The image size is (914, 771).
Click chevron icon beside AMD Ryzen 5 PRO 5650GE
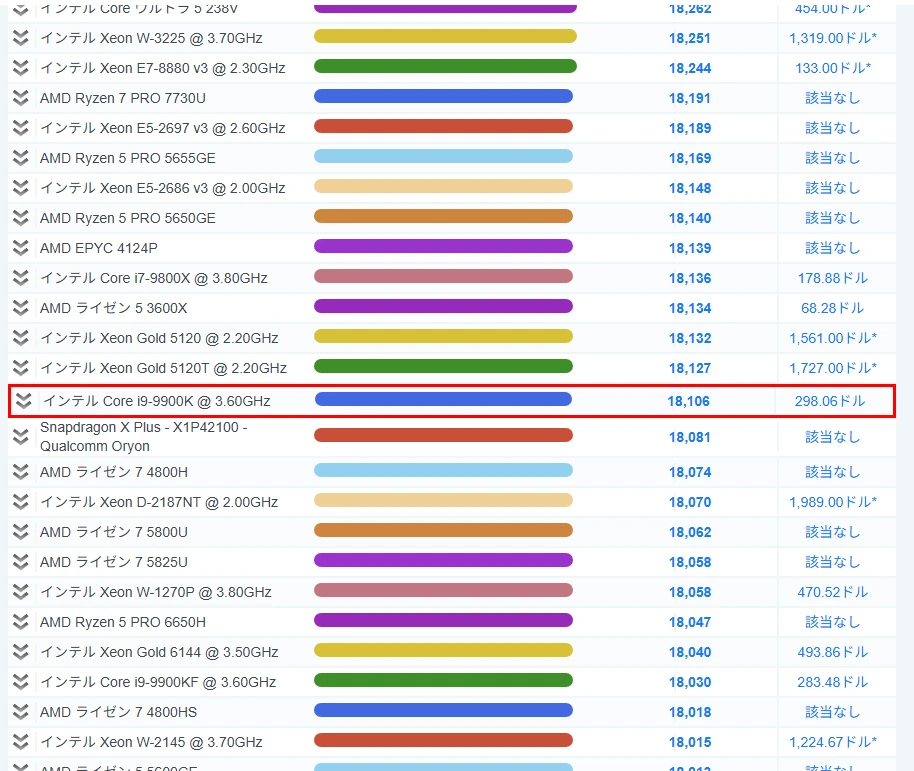click(x=20, y=218)
